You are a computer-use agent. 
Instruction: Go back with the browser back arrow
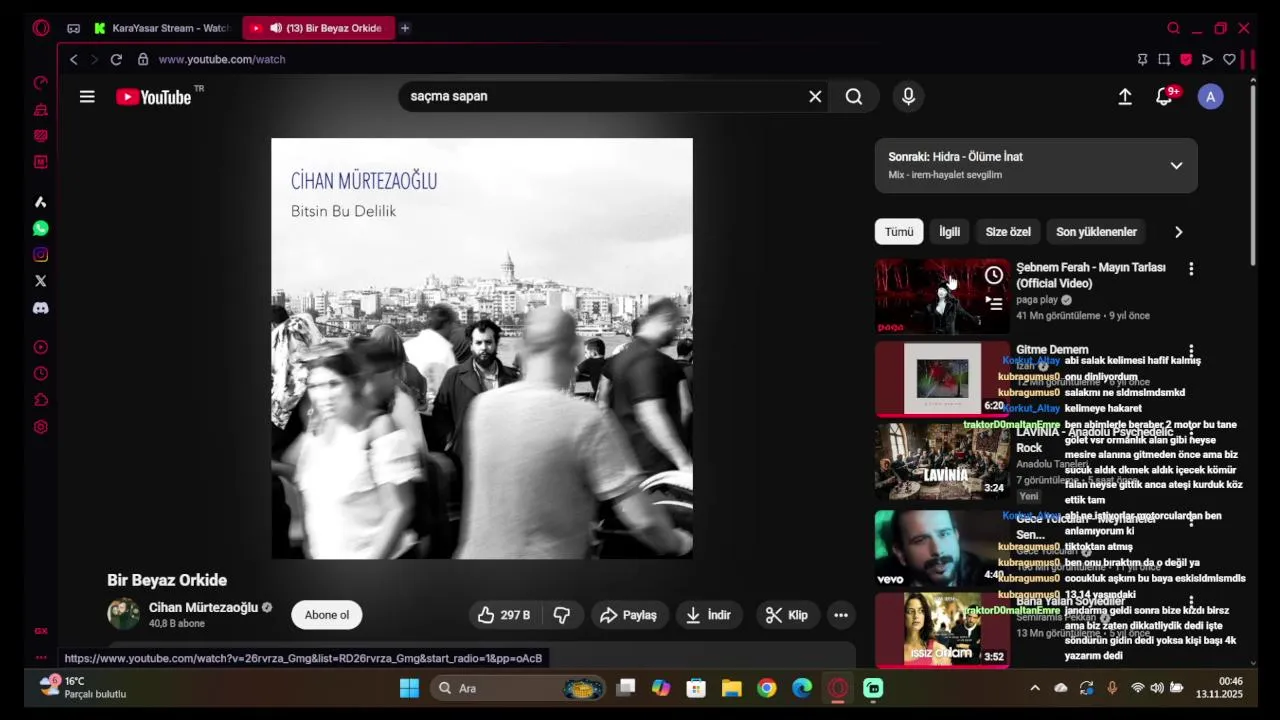73,60
